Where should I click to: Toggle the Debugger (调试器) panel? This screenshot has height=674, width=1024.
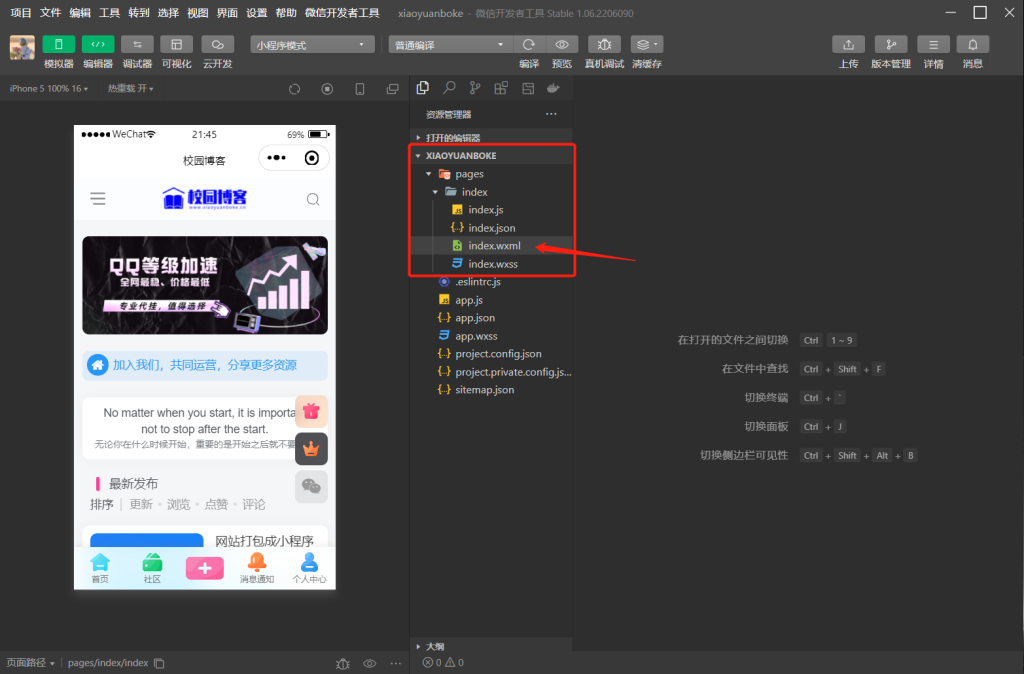[137, 45]
